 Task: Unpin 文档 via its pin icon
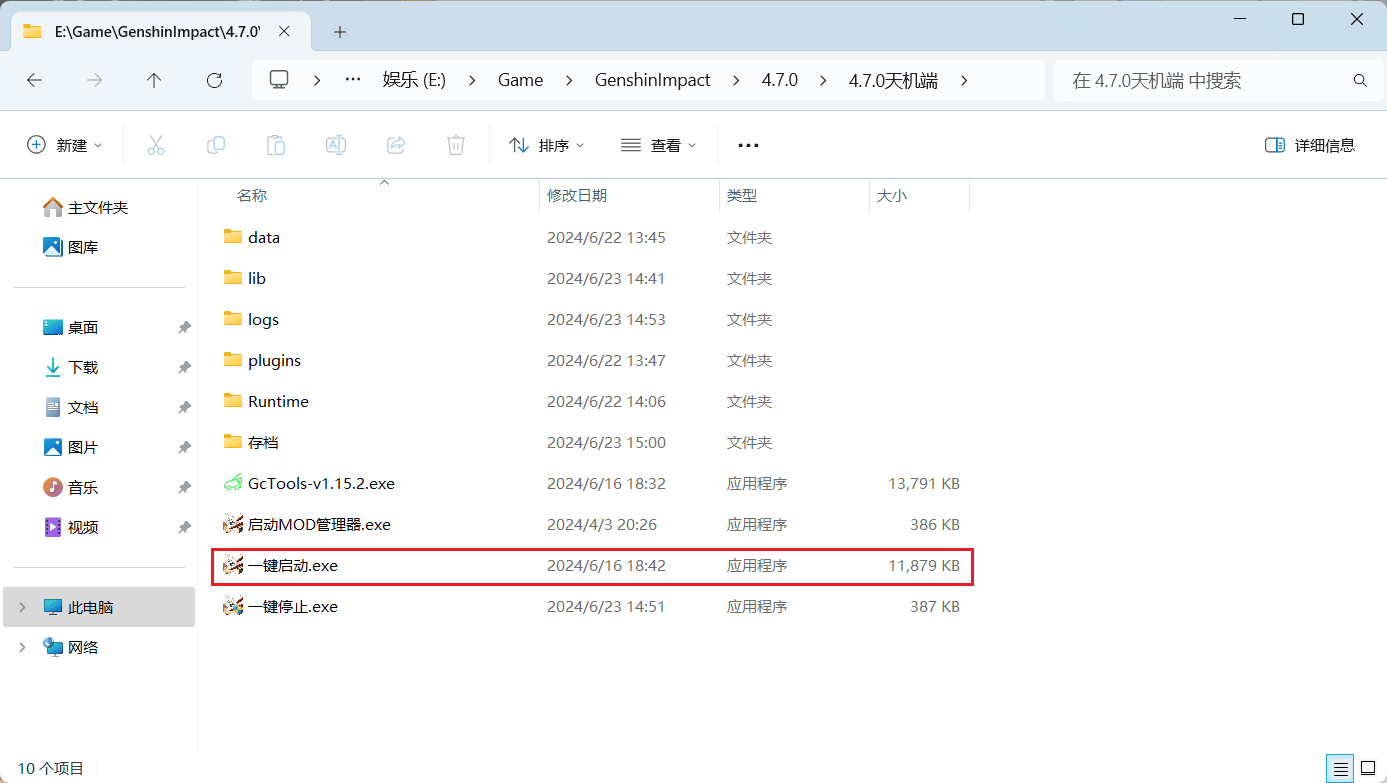184,407
